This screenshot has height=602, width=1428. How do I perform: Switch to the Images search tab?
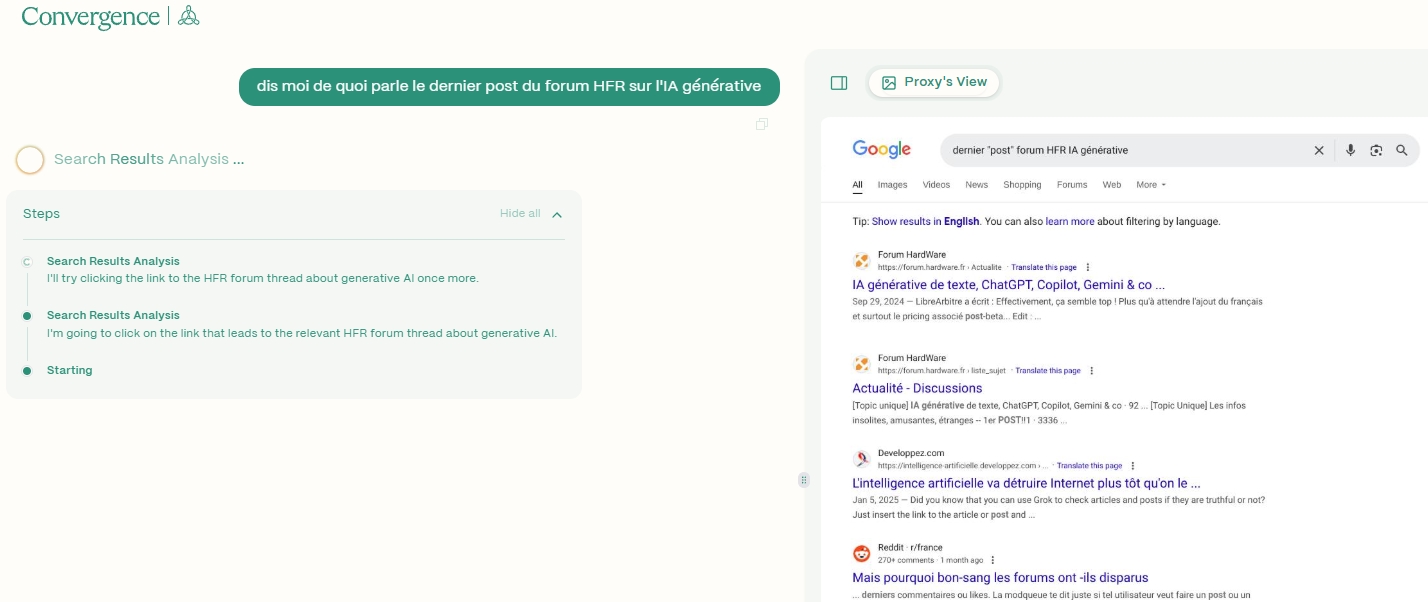coord(892,185)
